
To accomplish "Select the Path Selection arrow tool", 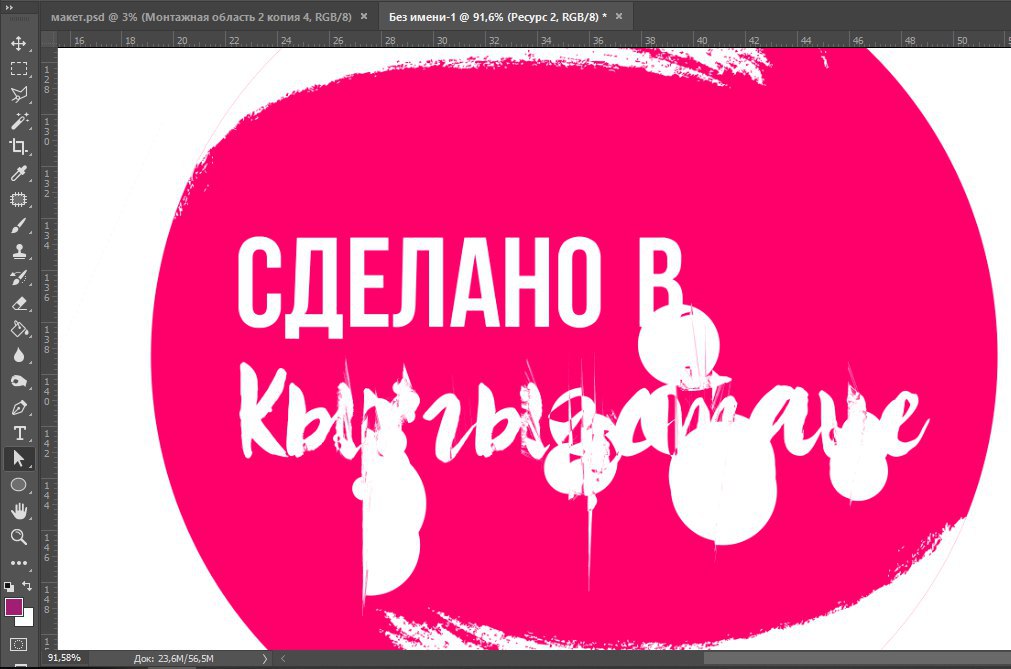I will [x=19, y=459].
